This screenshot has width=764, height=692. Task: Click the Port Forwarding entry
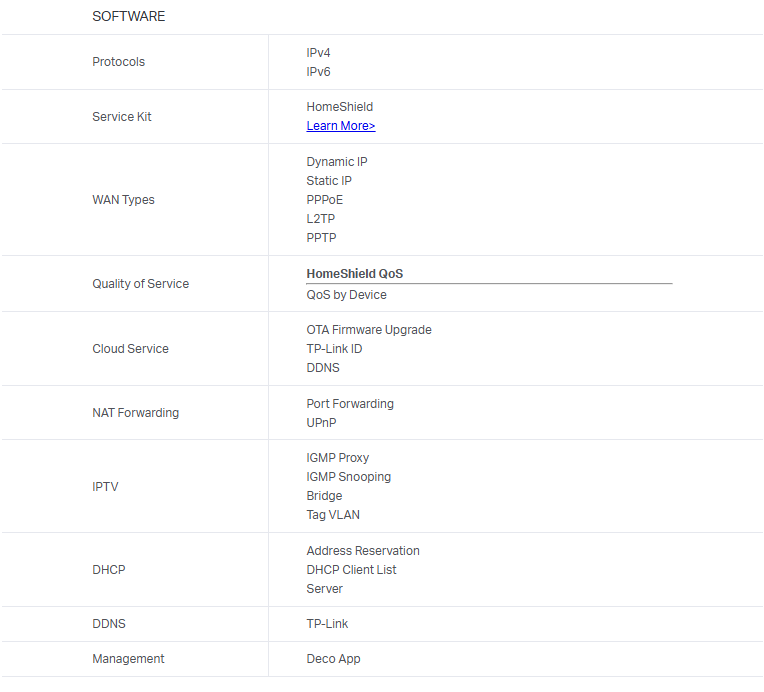350,404
